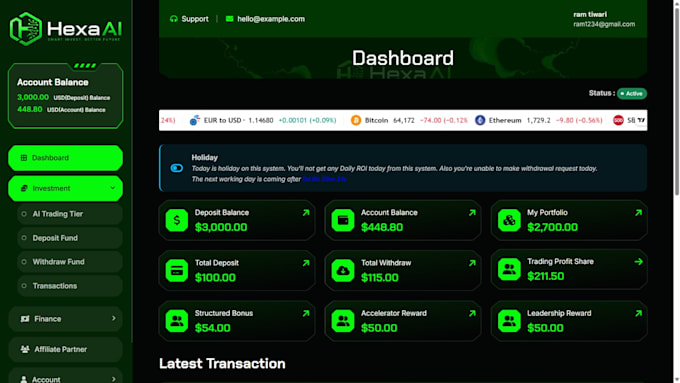Click the Ethereum ticker icon

click(480, 120)
